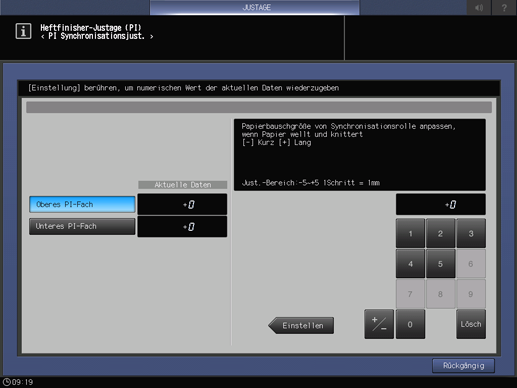Click the Just.-Bereich range text
517x388 pixels.
click(x=311, y=183)
